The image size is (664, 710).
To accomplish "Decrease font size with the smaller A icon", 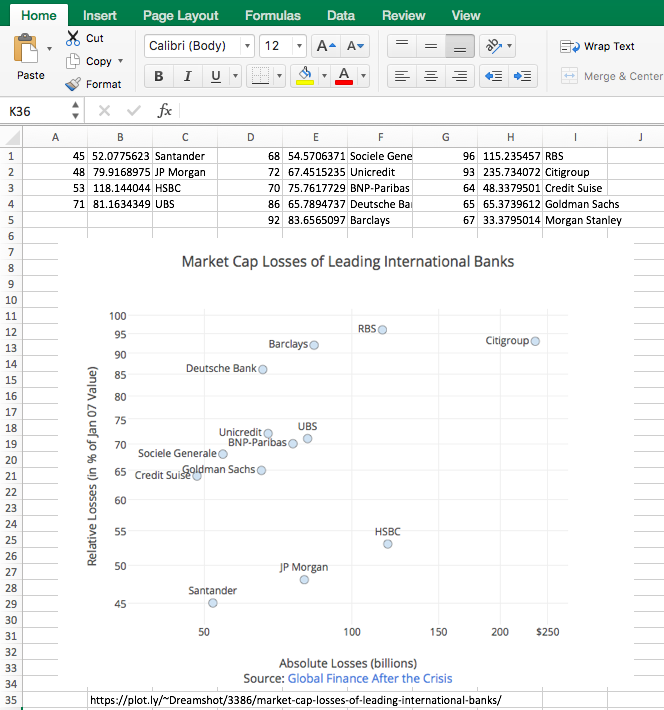I will coord(355,46).
